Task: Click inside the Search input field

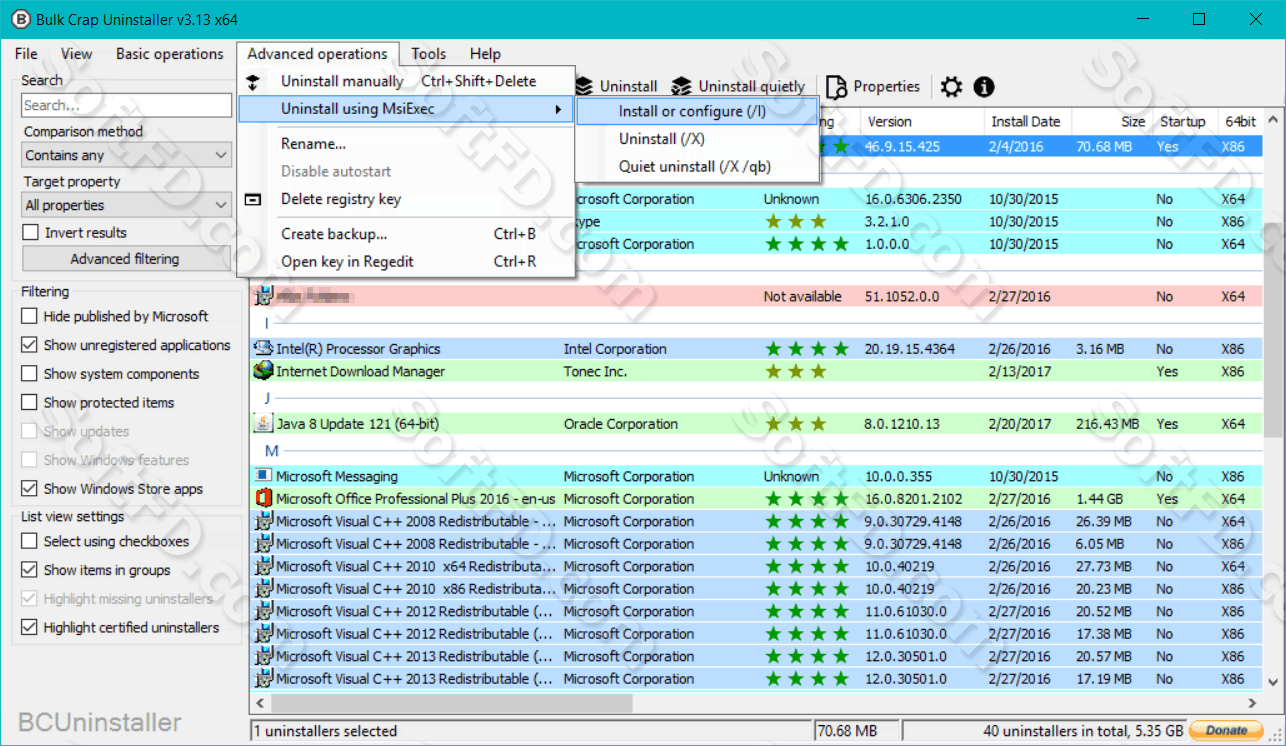Action: [127, 105]
